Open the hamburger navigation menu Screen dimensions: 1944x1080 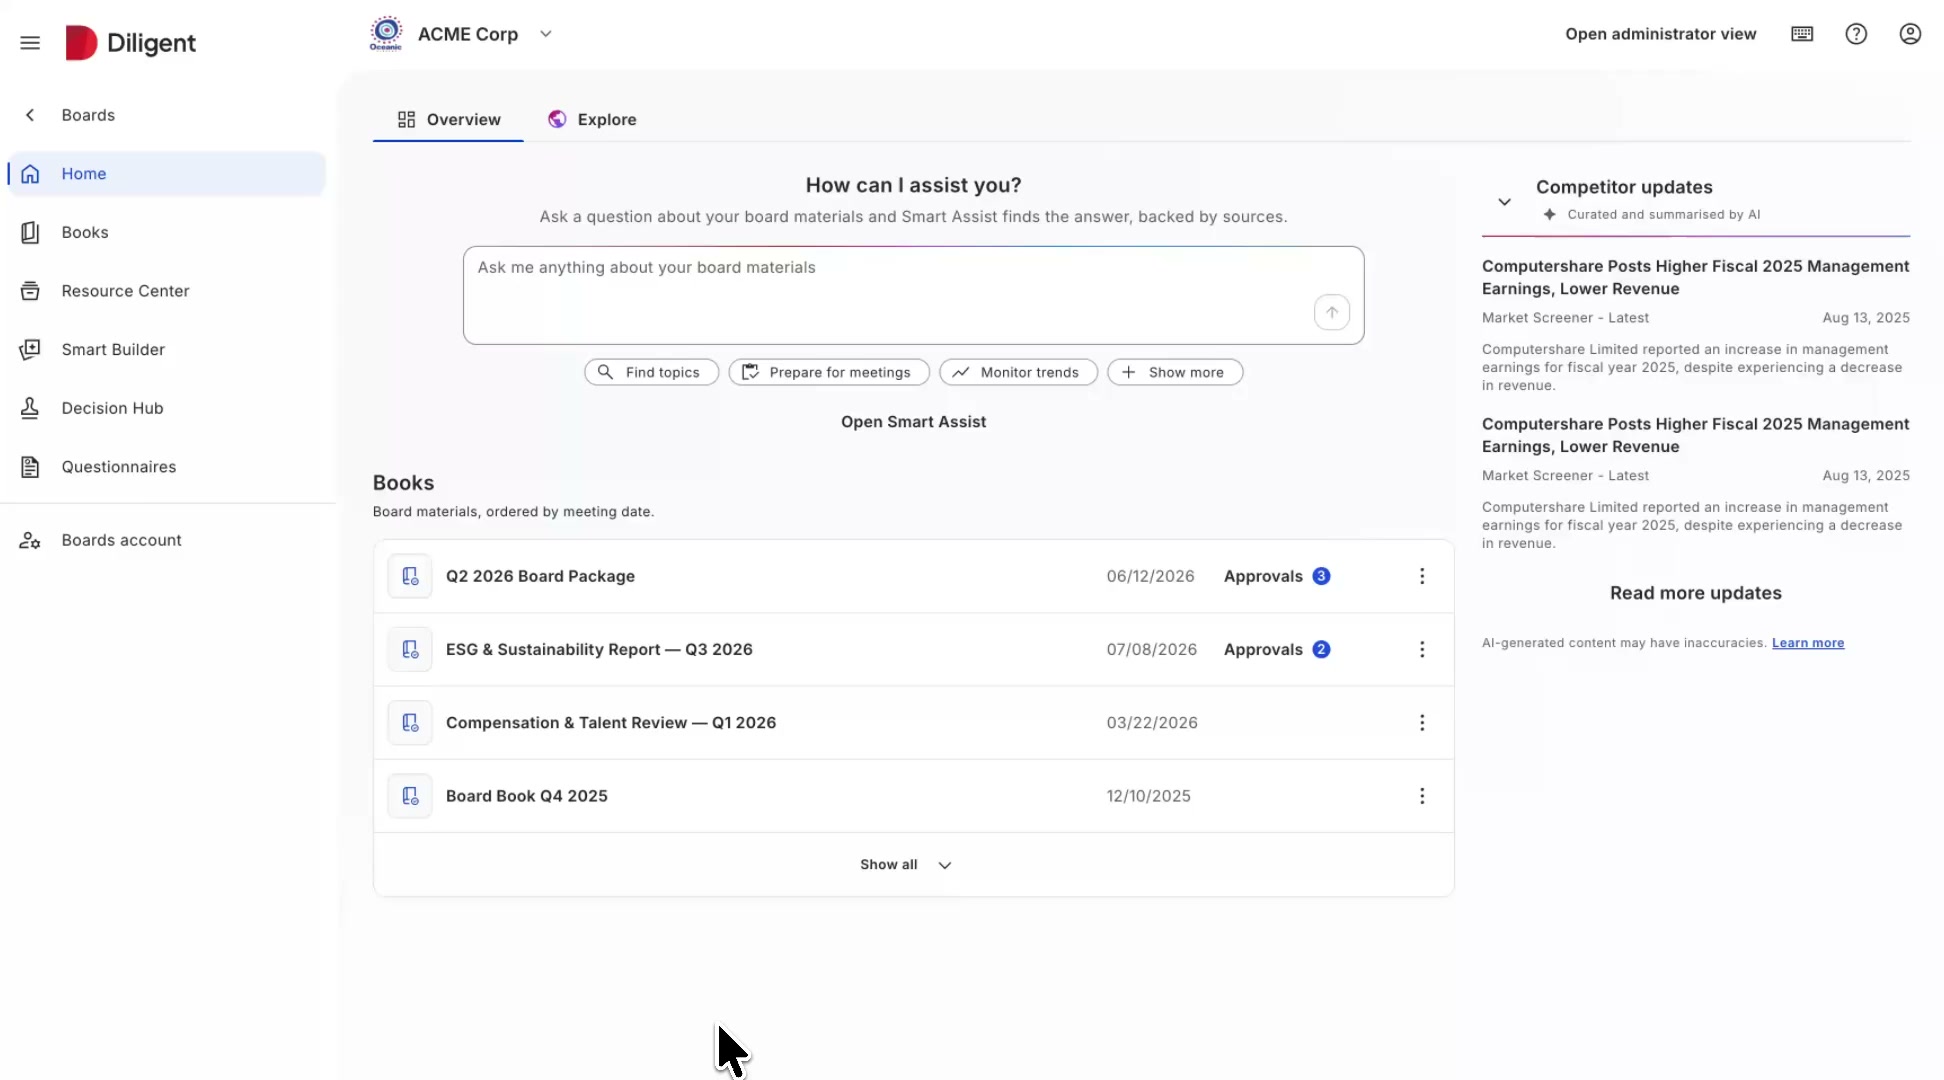tap(30, 43)
